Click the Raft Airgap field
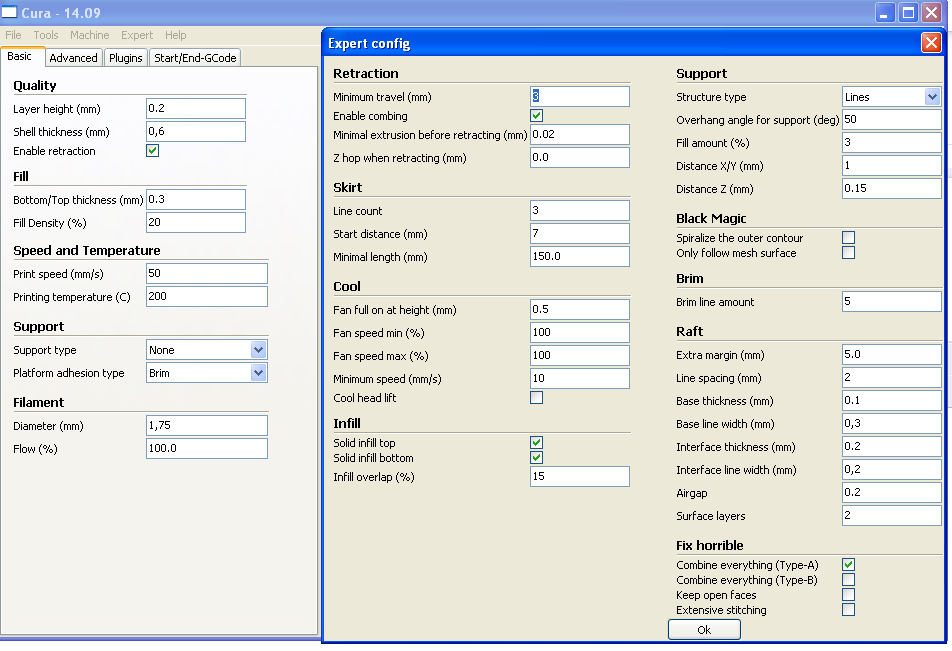This screenshot has height=651, width=952. pos(892,493)
